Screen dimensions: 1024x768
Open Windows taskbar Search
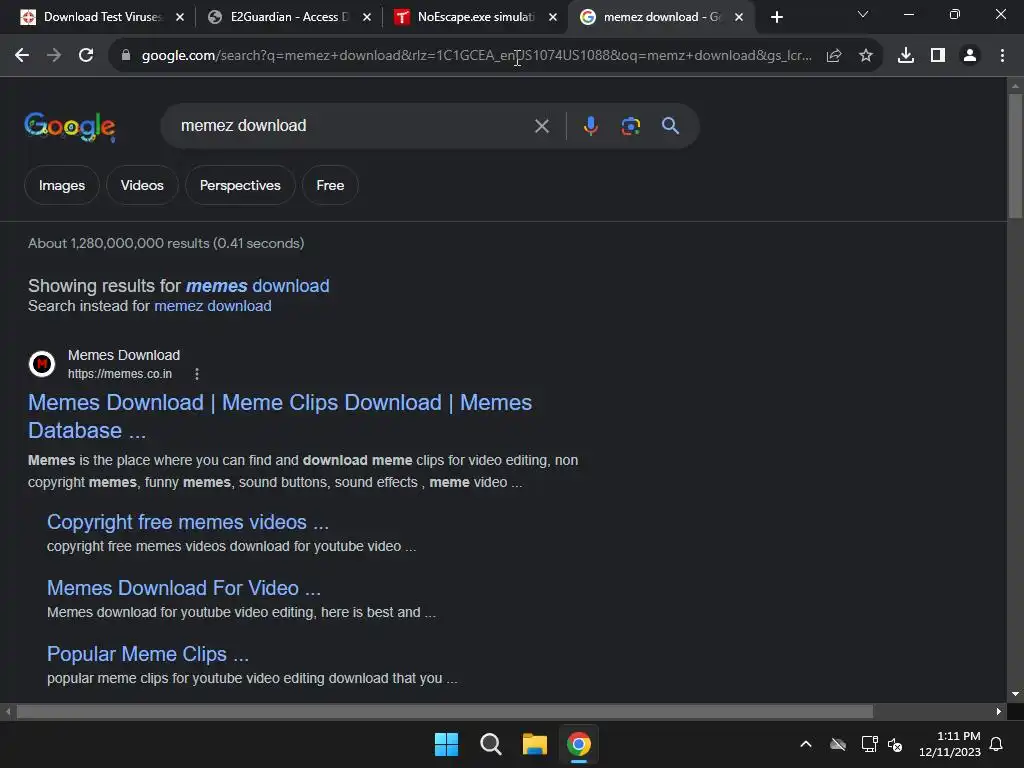coord(490,744)
